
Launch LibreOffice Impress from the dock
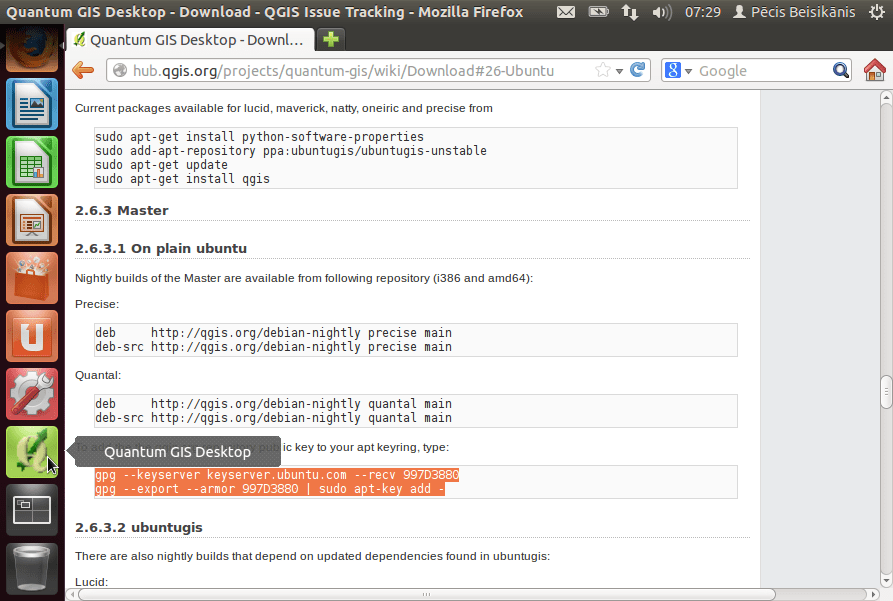coord(32,220)
